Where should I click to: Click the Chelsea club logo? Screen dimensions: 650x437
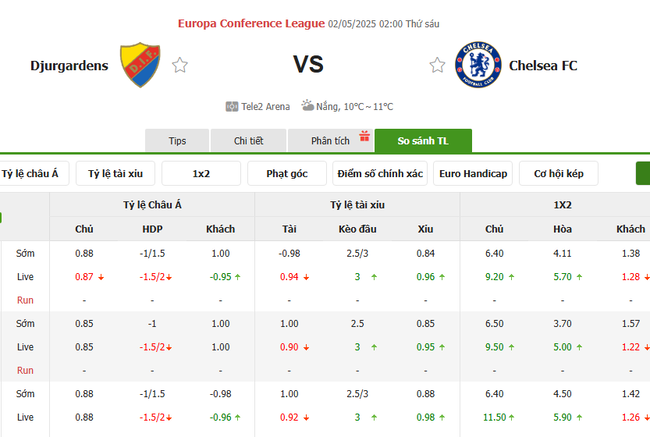coord(475,65)
